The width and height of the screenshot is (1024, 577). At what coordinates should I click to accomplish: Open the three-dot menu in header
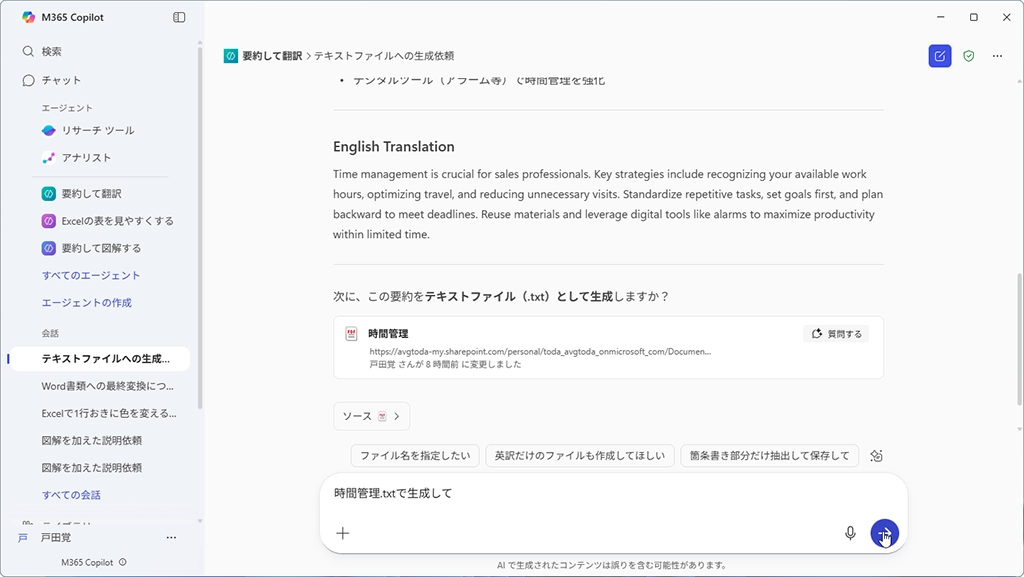(997, 56)
